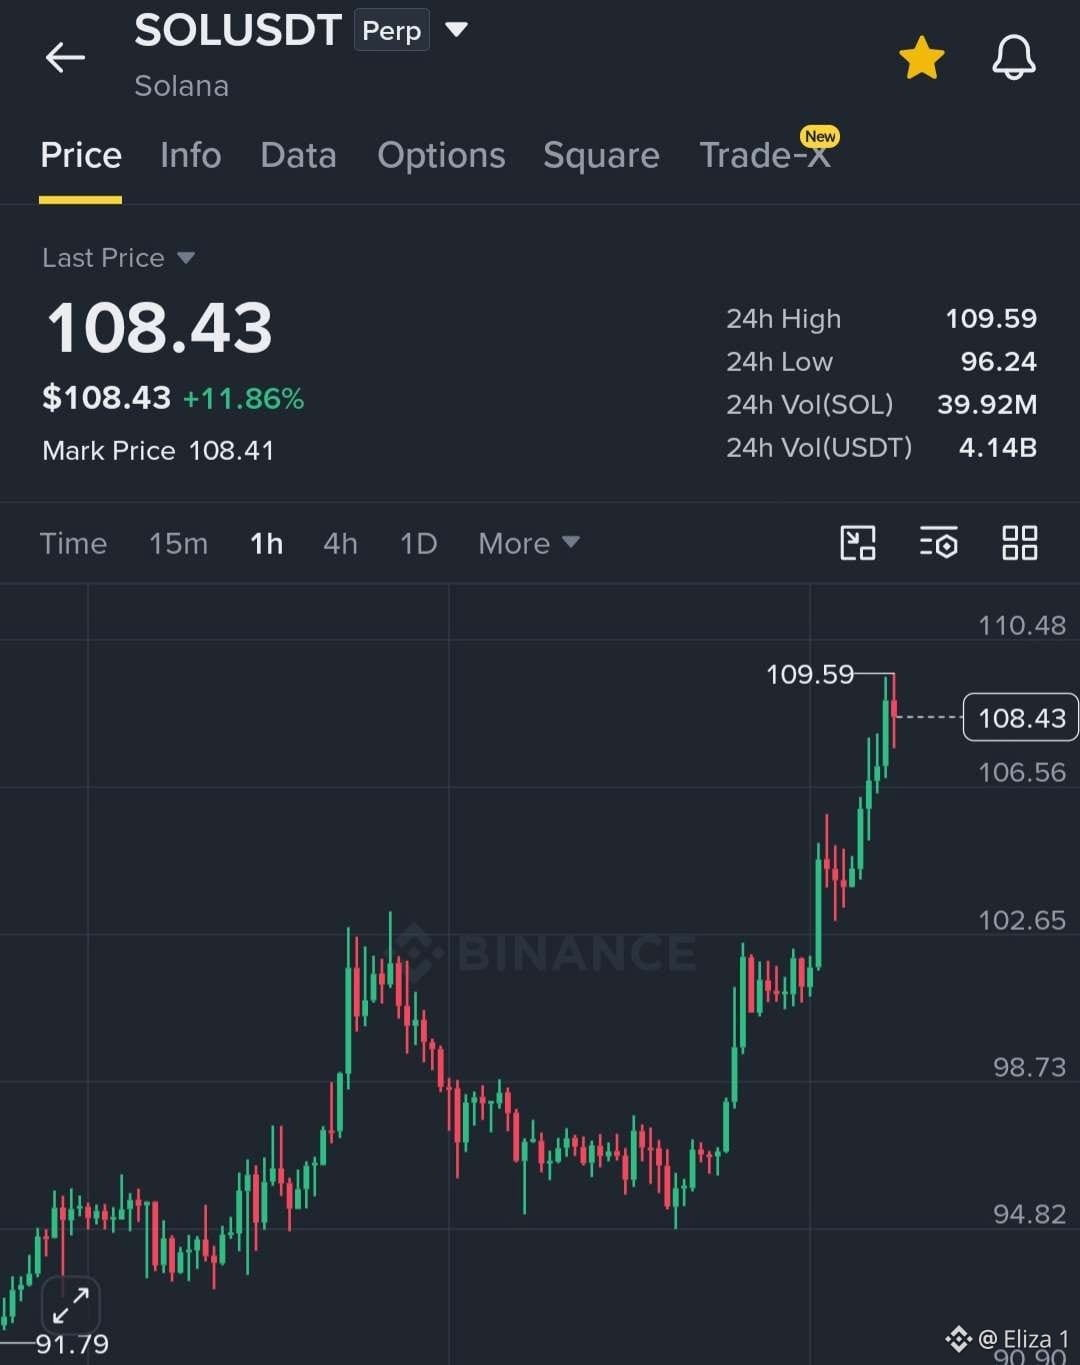1080x1365 pixels.
Task: Expand the More intervals dropdown
Action: [528, 543]
